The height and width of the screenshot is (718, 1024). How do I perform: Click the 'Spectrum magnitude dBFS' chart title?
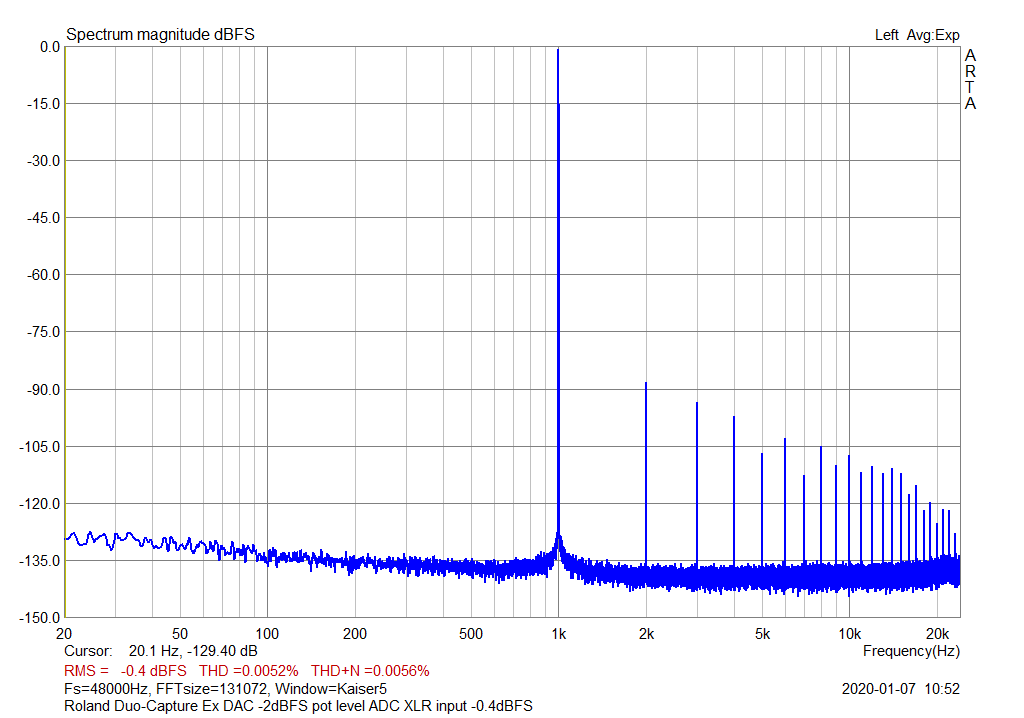(x=160, y=35)
